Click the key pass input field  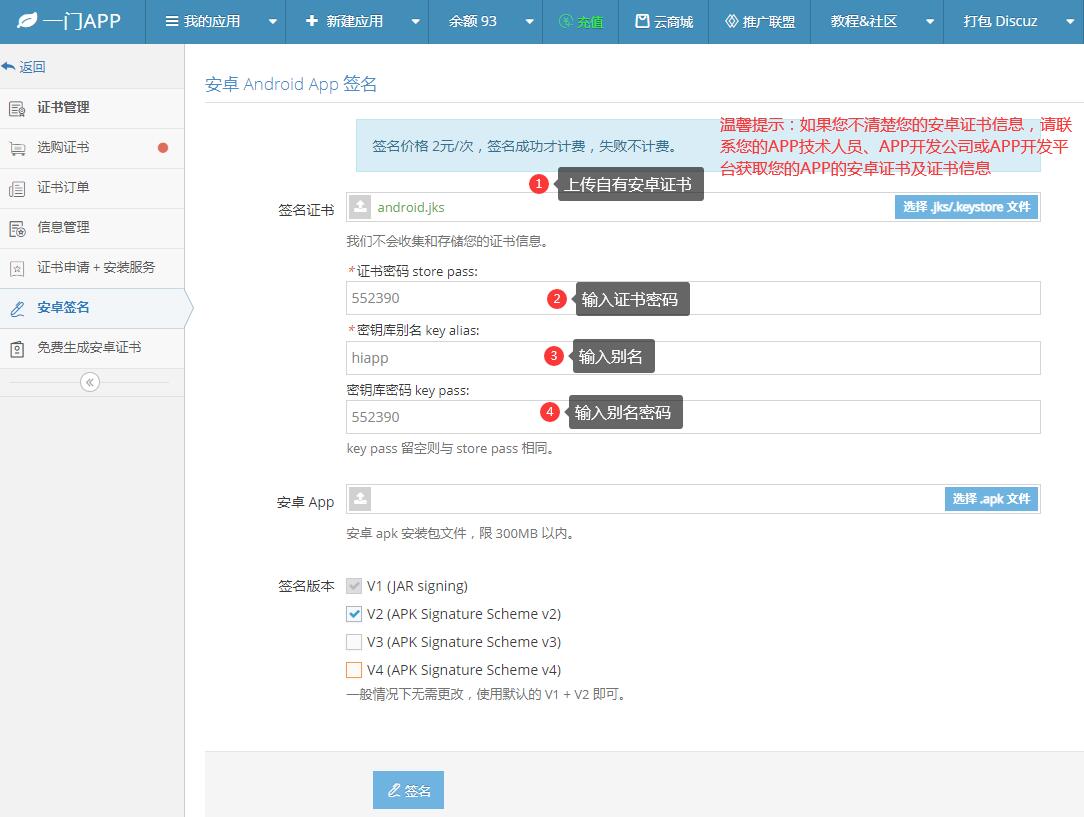[693, 417]
